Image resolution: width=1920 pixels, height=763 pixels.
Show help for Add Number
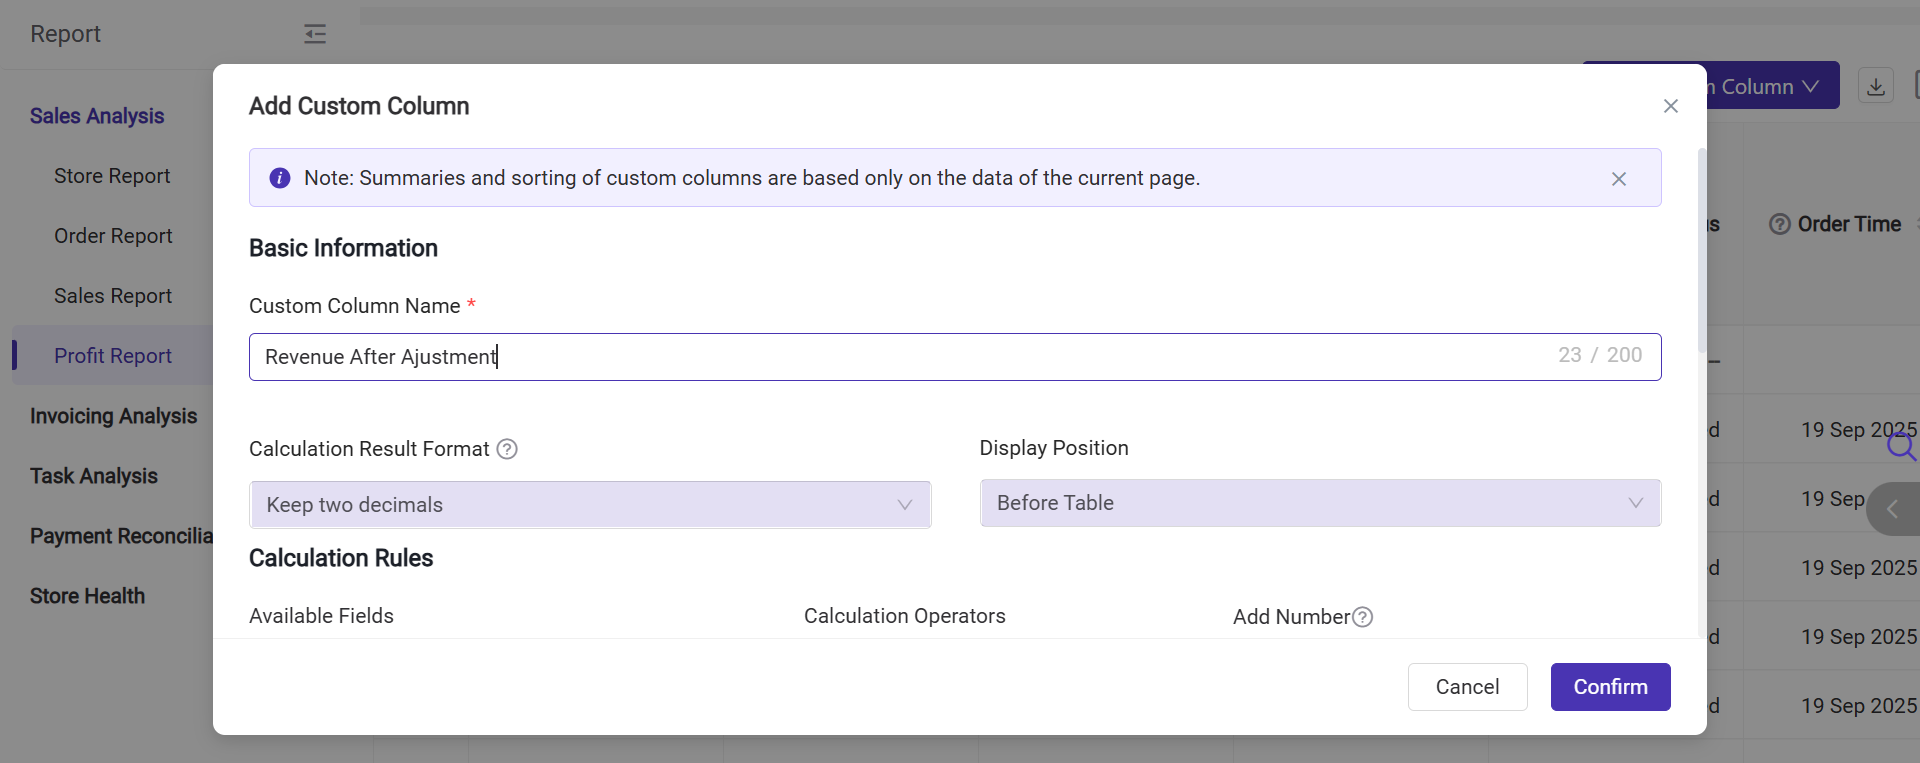click(x=1362, y=617)
